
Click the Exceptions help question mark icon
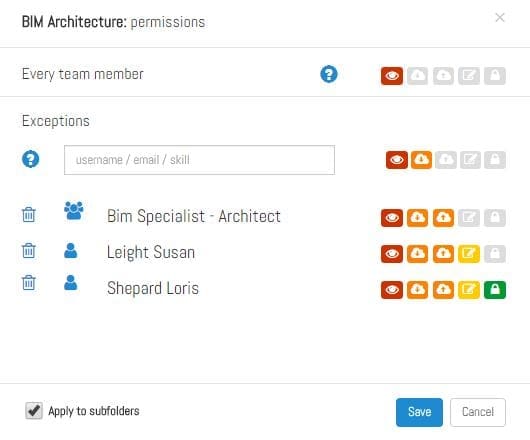[x=31, y=159]
